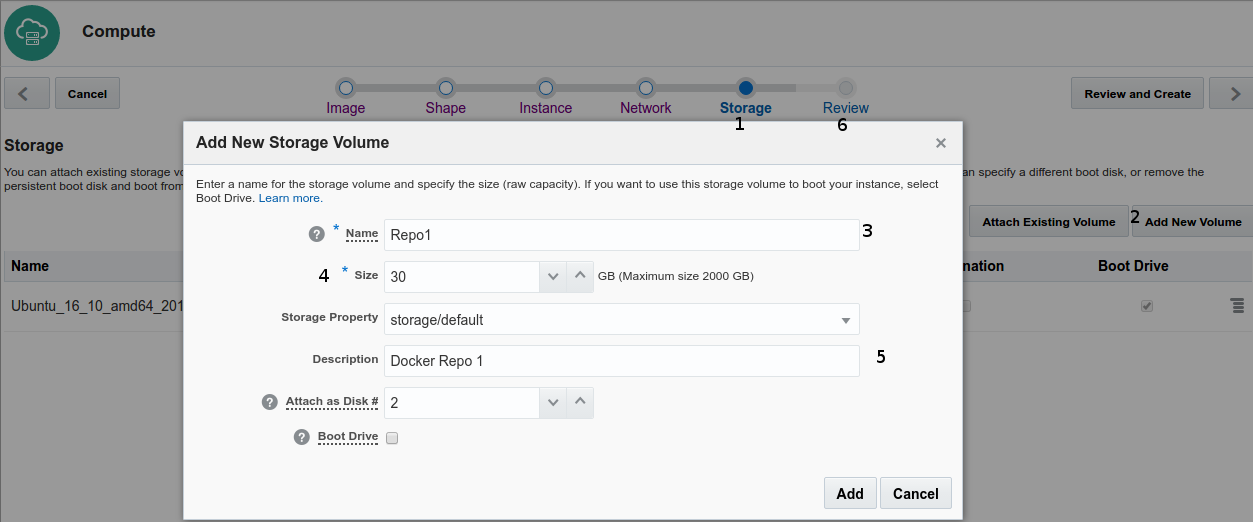
Task: Expand the Storage Property dropdown
Action: click(x=845, y=320)
